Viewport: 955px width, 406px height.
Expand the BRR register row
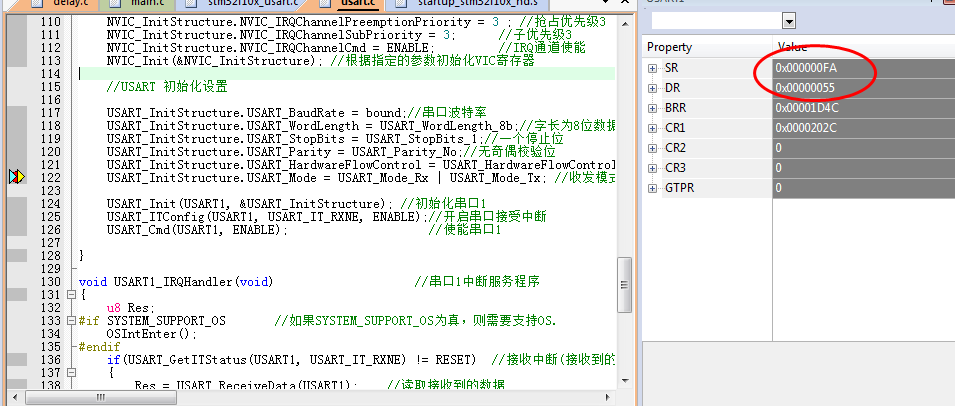click(652, 108)
